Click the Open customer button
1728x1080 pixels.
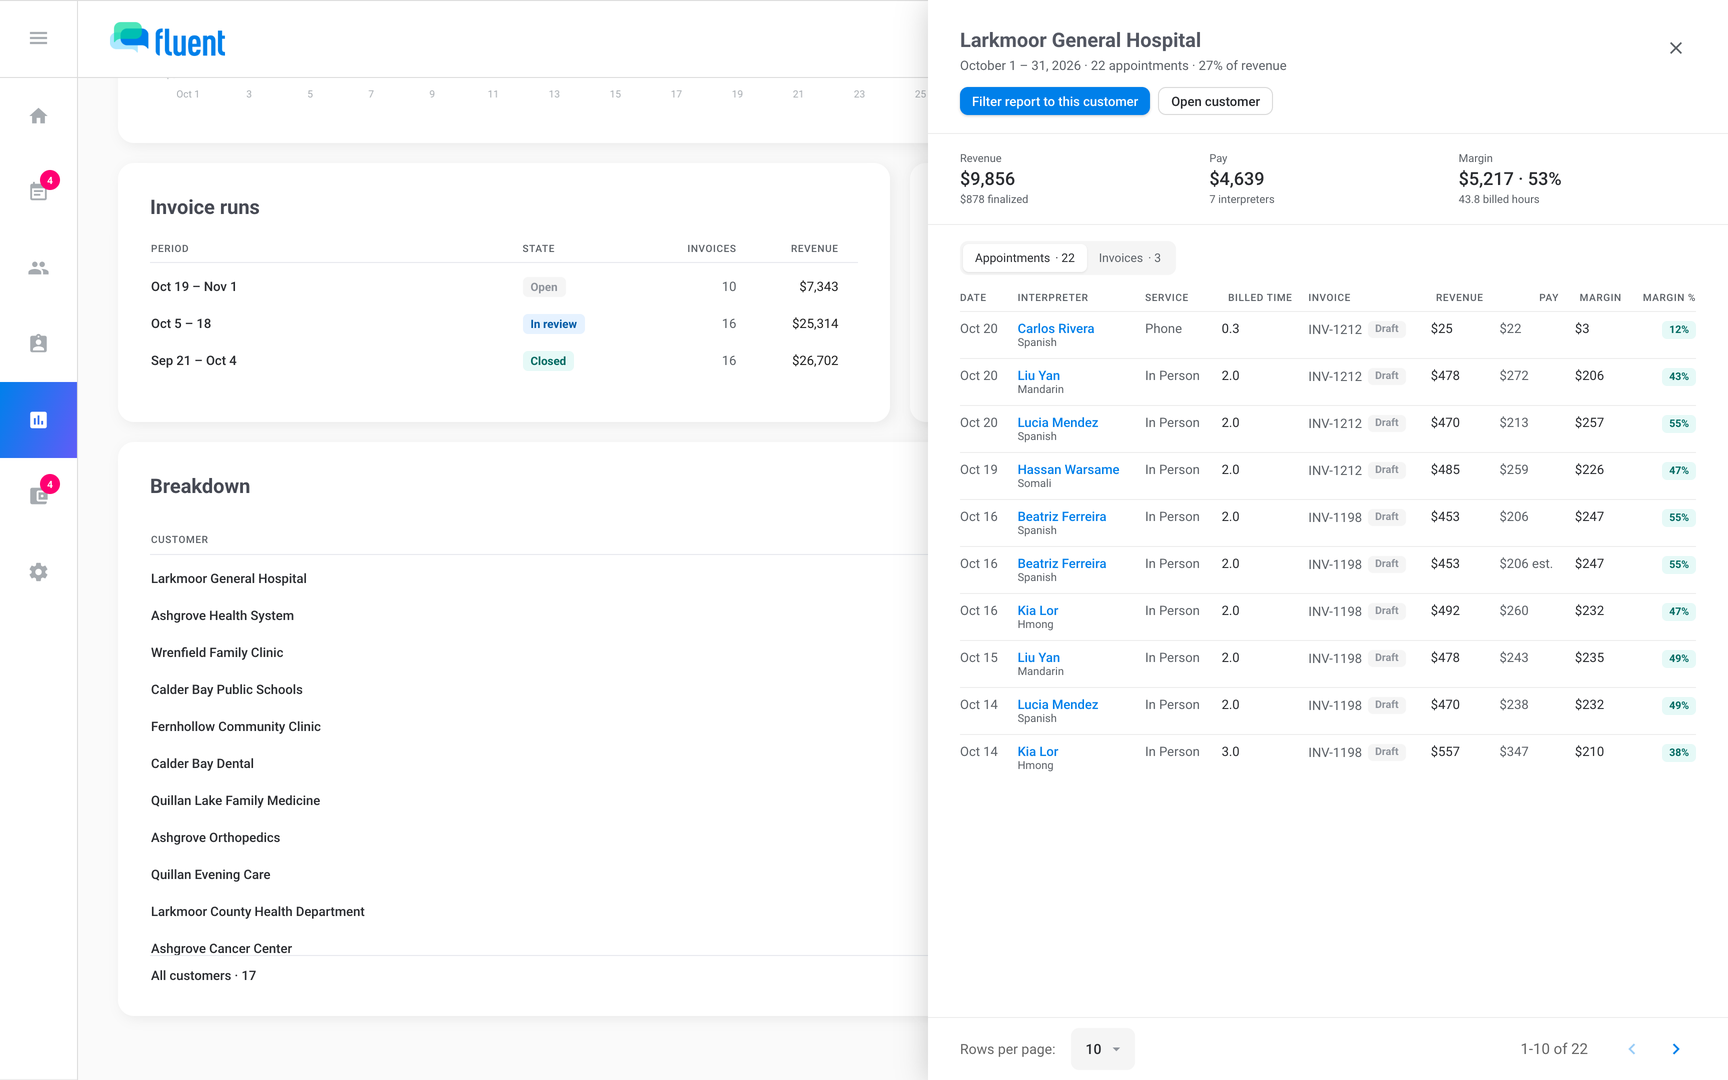(1215, 101)
